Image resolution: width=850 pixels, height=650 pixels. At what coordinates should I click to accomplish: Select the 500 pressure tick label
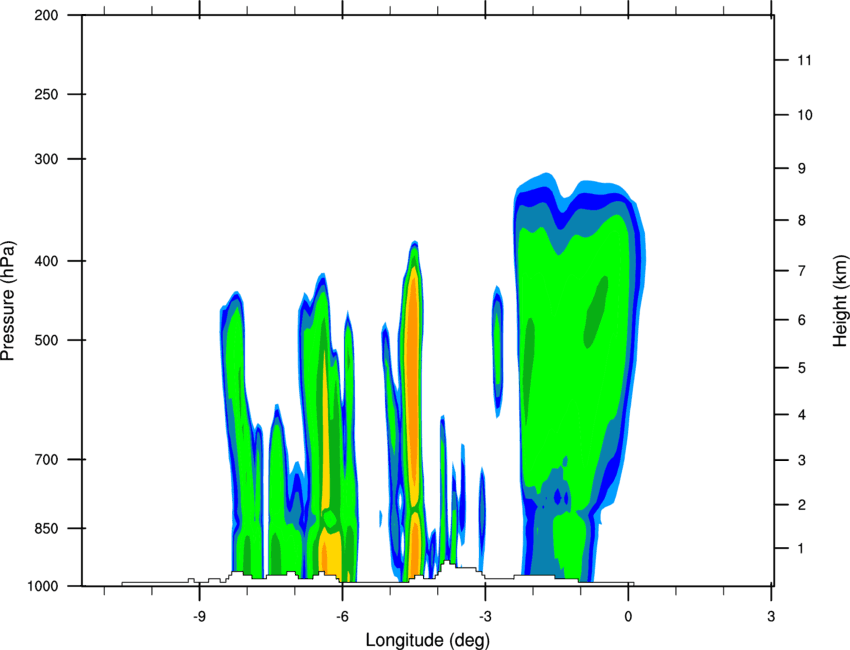tap(47, 340)
